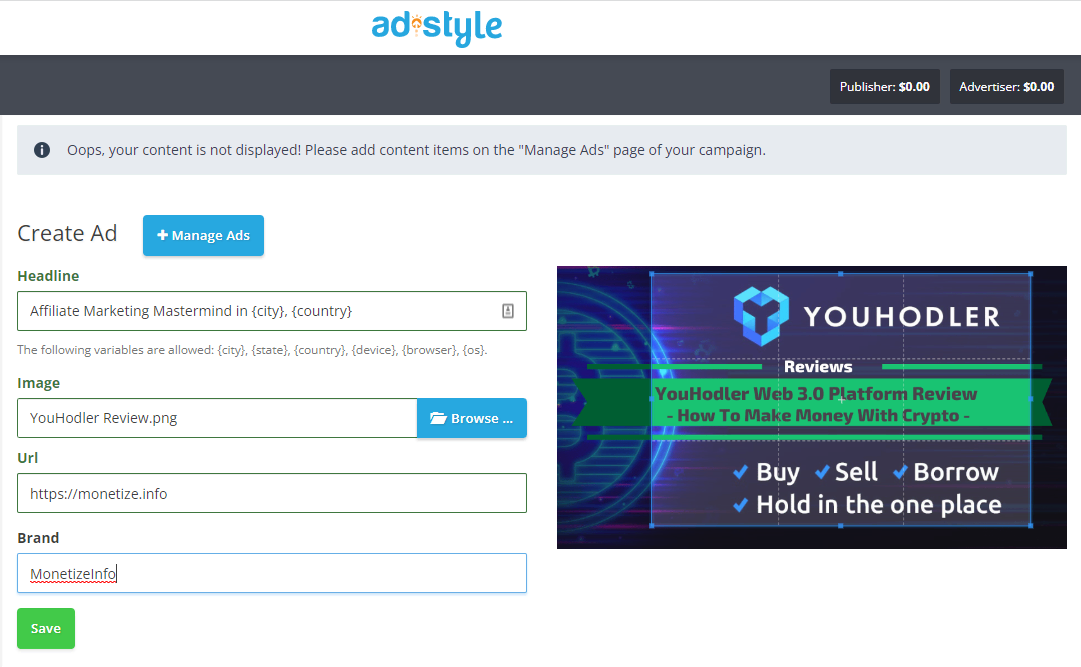Click the 'Headline' label
Image resolution: width=1081 pixels, height=667 pixels.
pos(48,276)
